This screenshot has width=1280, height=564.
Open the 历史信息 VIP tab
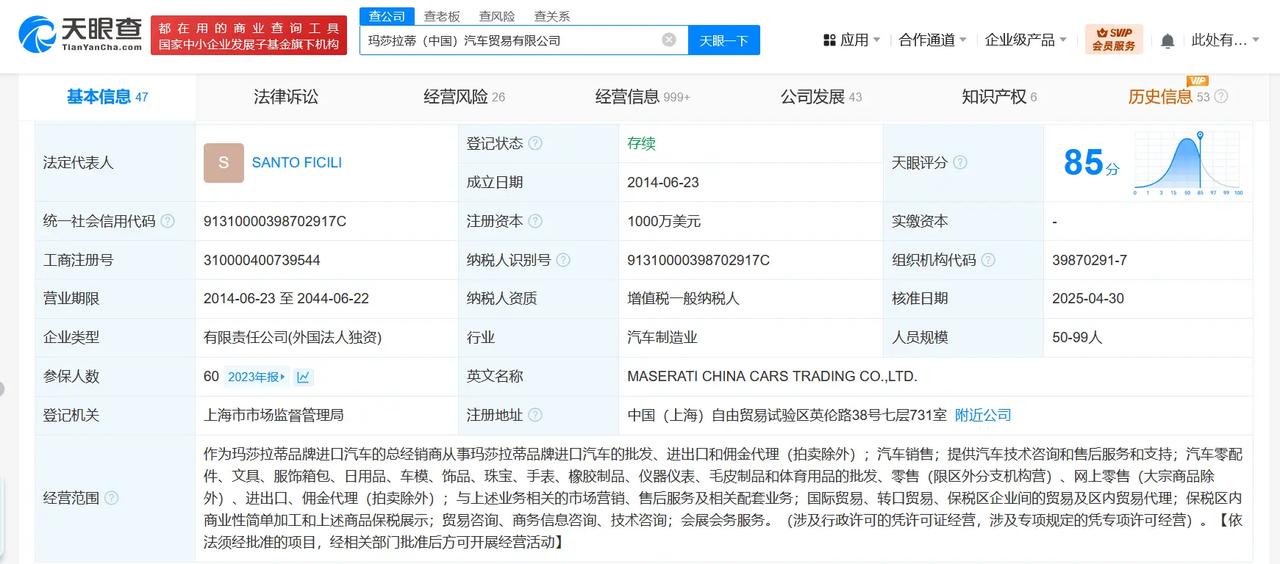pyautogui.click(x=1169, y=97)
